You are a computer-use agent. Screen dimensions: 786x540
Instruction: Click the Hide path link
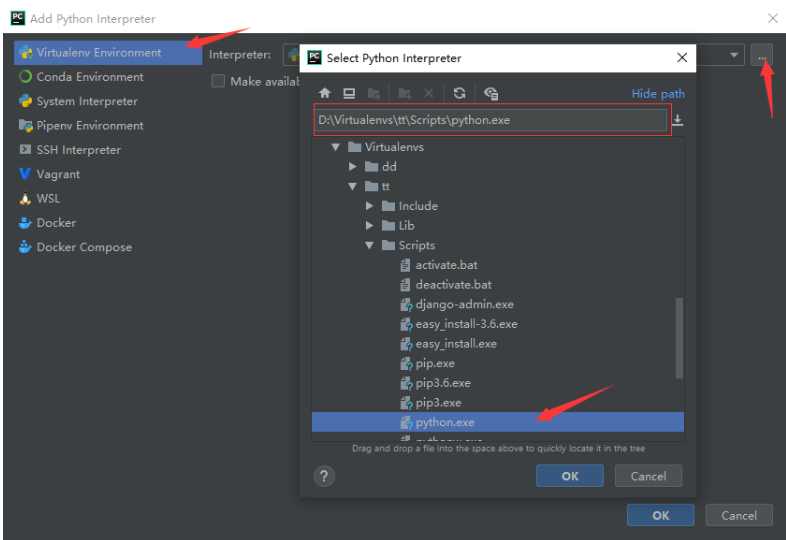pyautogui.click(x=658, y=94)
